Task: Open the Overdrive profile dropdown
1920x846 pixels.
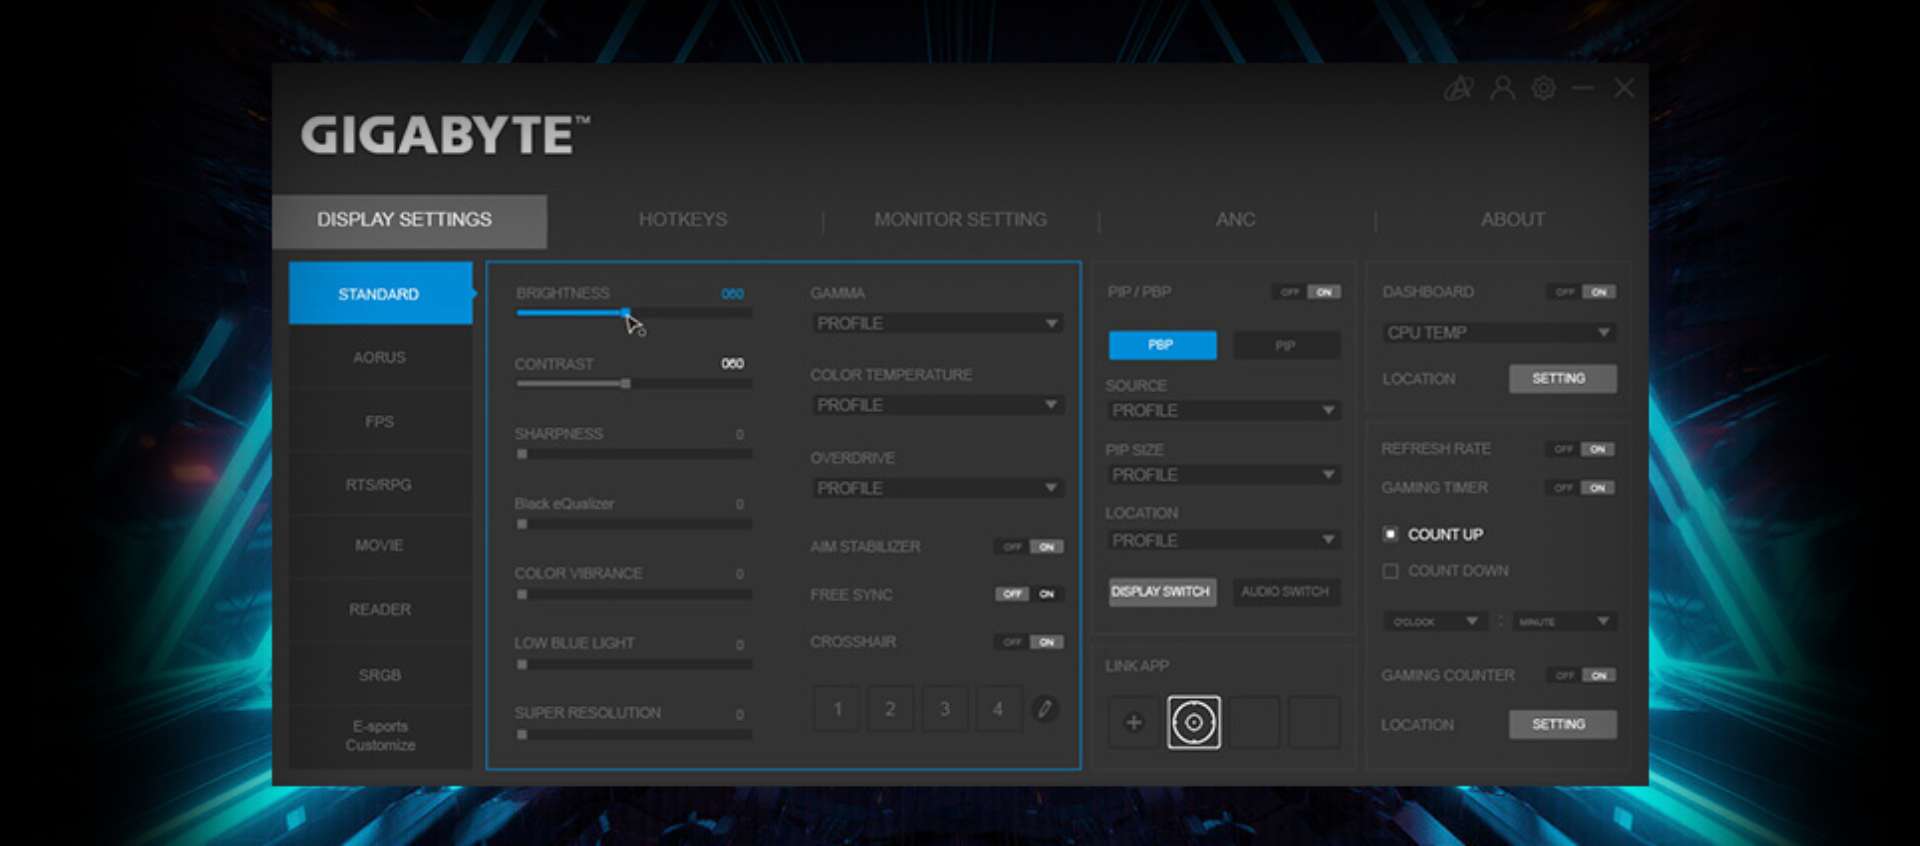Action: (x=937, y=488)
